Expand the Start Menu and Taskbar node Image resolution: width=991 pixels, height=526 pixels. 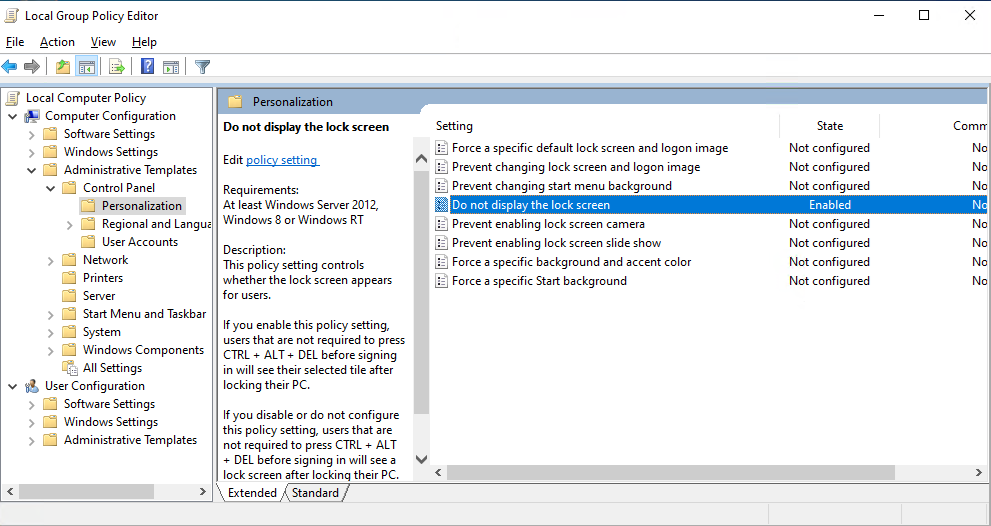[x=51, y=314]
